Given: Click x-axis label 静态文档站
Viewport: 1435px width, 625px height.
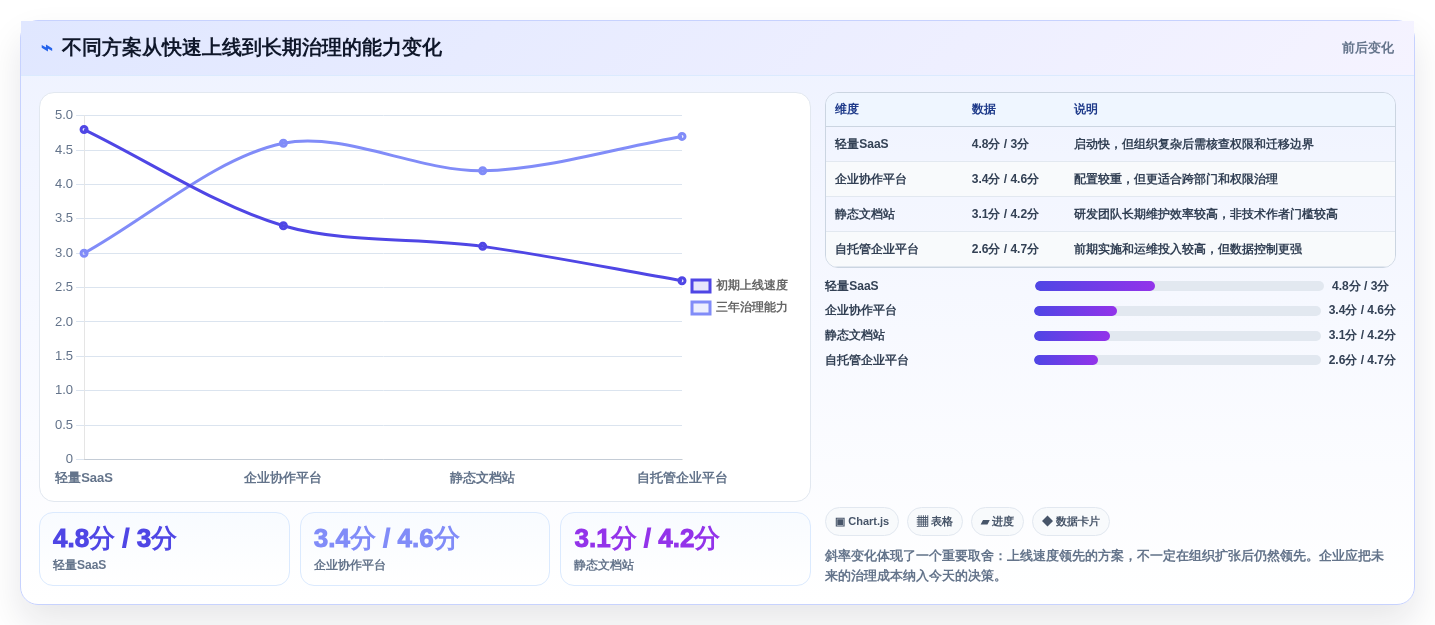Looking at the screenshot, I should point(482,478).
